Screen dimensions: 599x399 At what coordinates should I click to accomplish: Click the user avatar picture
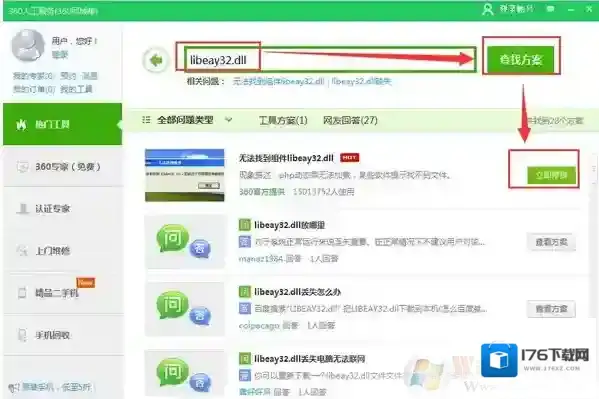(28, 45)
